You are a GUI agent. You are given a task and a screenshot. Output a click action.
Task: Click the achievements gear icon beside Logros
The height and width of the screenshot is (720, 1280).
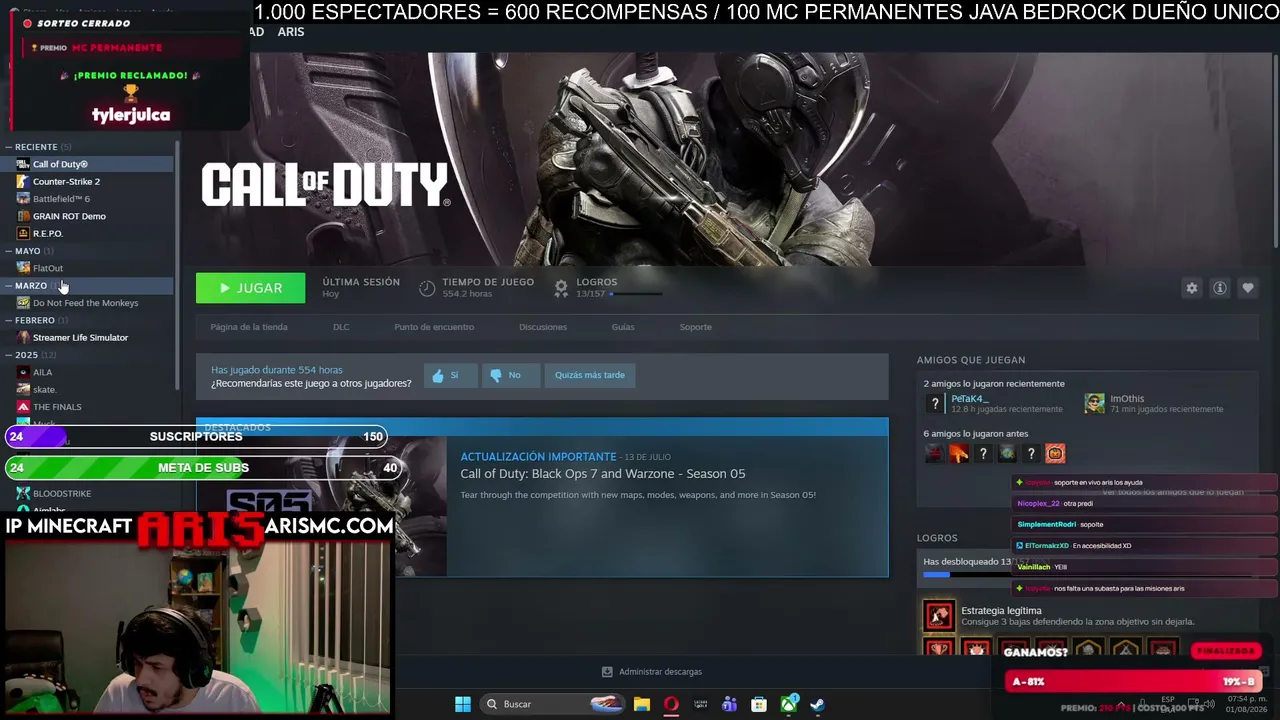coord(561,288)
